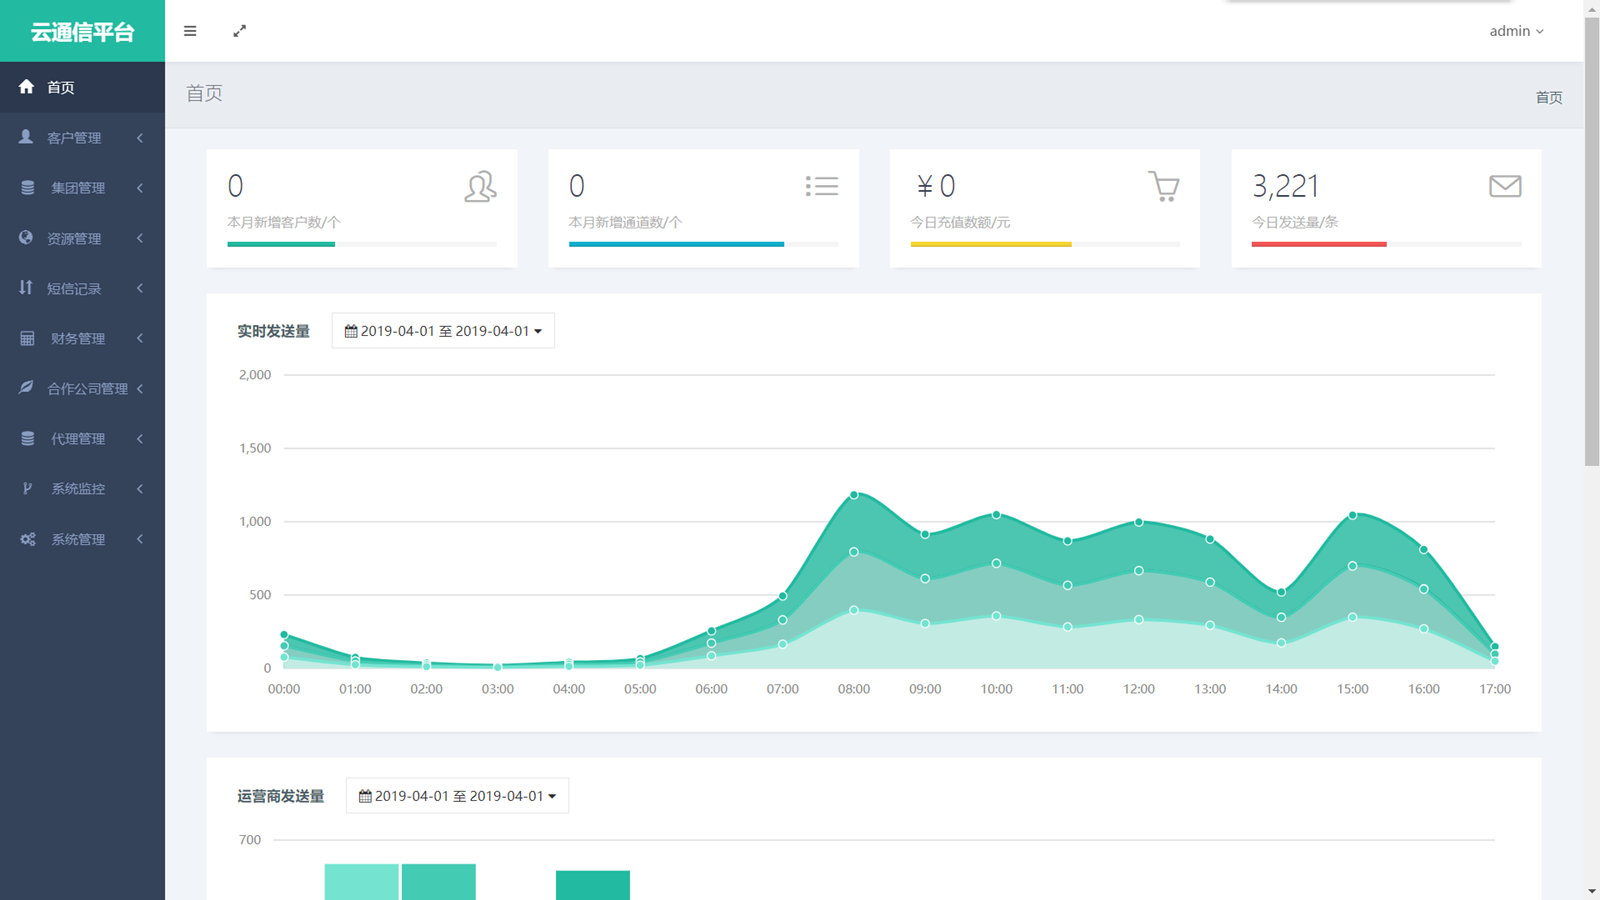Click the envelope icon on send volume card
The width and height of the screenshot is (1600, 900).
coord(1504,186)
